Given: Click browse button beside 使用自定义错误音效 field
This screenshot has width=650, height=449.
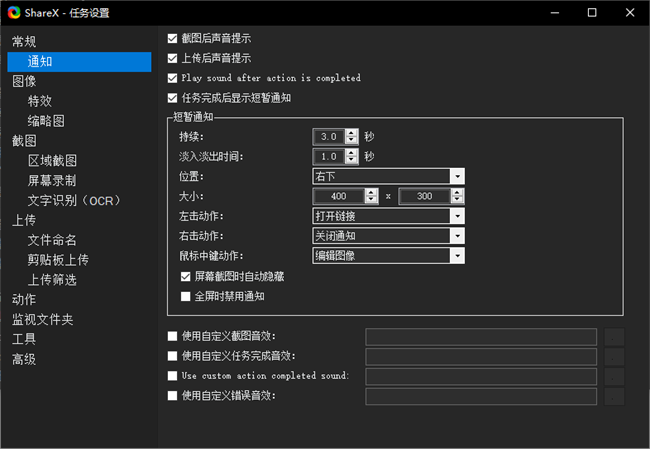Looking at the screenshot, I should [614, 396].
